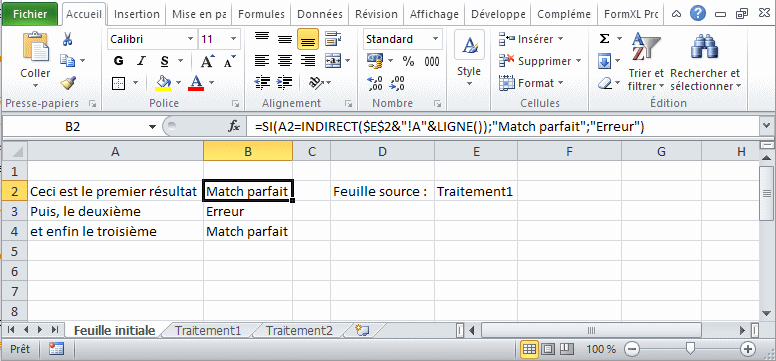The width and height of the screenshot is (776, 361).
Task: Switch to Page Layout view
Action: point(548,349)
